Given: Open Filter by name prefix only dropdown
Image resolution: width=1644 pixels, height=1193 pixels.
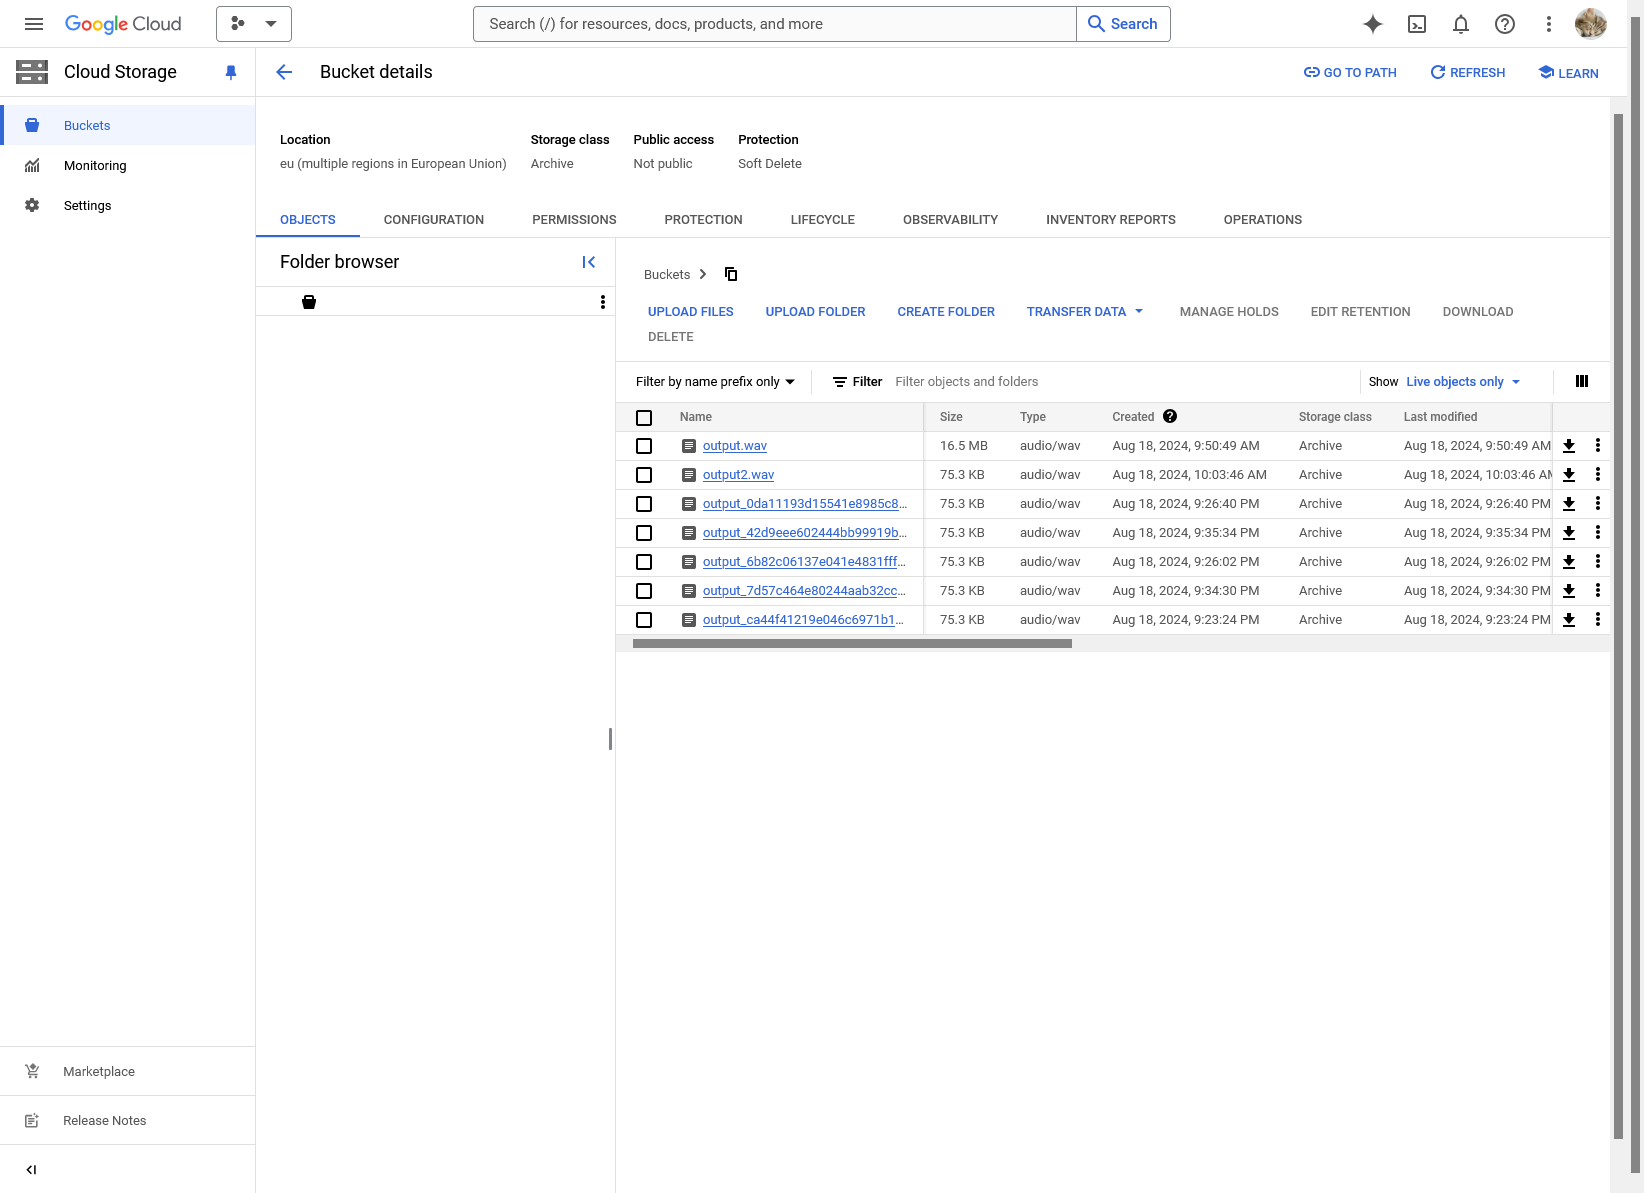Looking at the screenshot, I should (715, 382).
